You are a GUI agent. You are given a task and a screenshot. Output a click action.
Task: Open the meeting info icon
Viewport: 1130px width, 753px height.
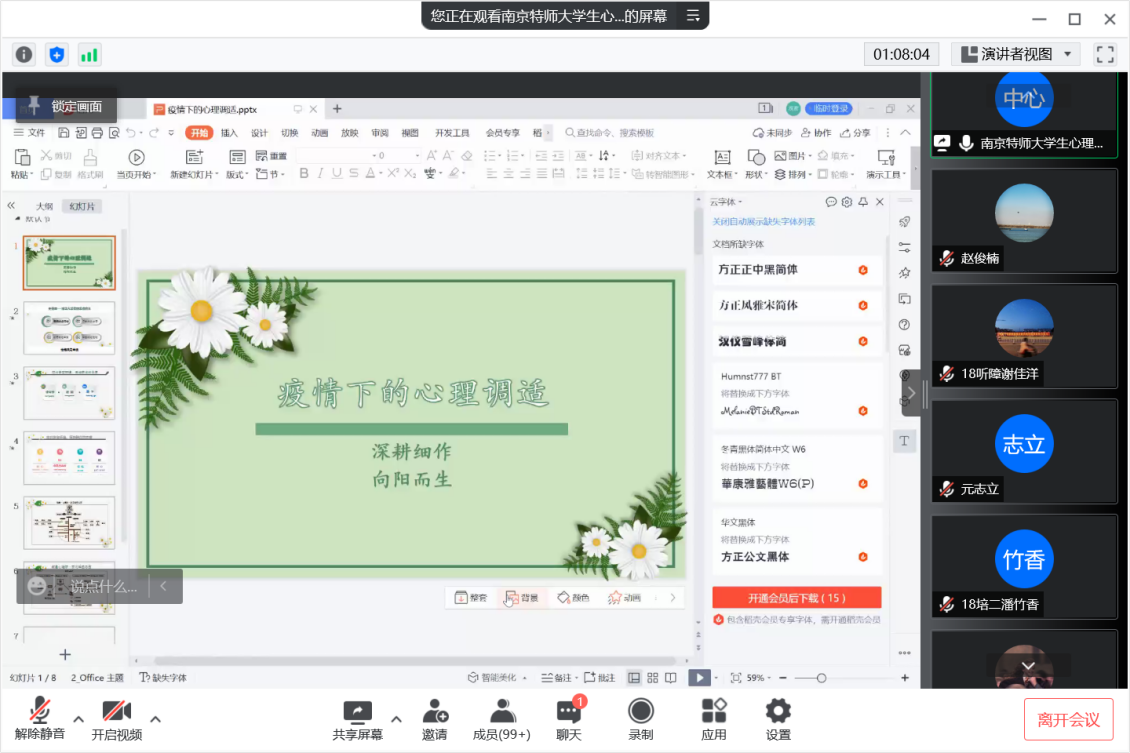pyautogui.click(x=23, y=55)
